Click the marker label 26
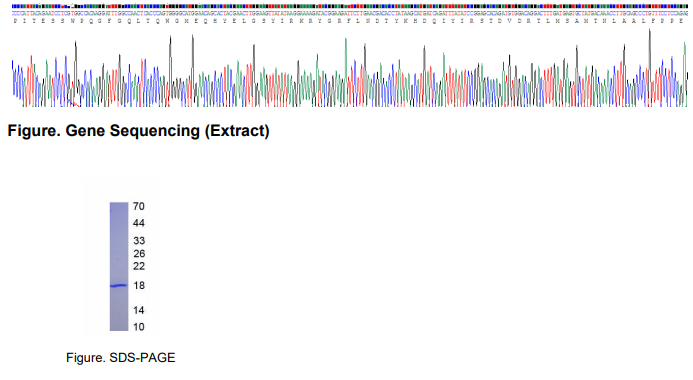693x380 pixels. tap(139, 254)
